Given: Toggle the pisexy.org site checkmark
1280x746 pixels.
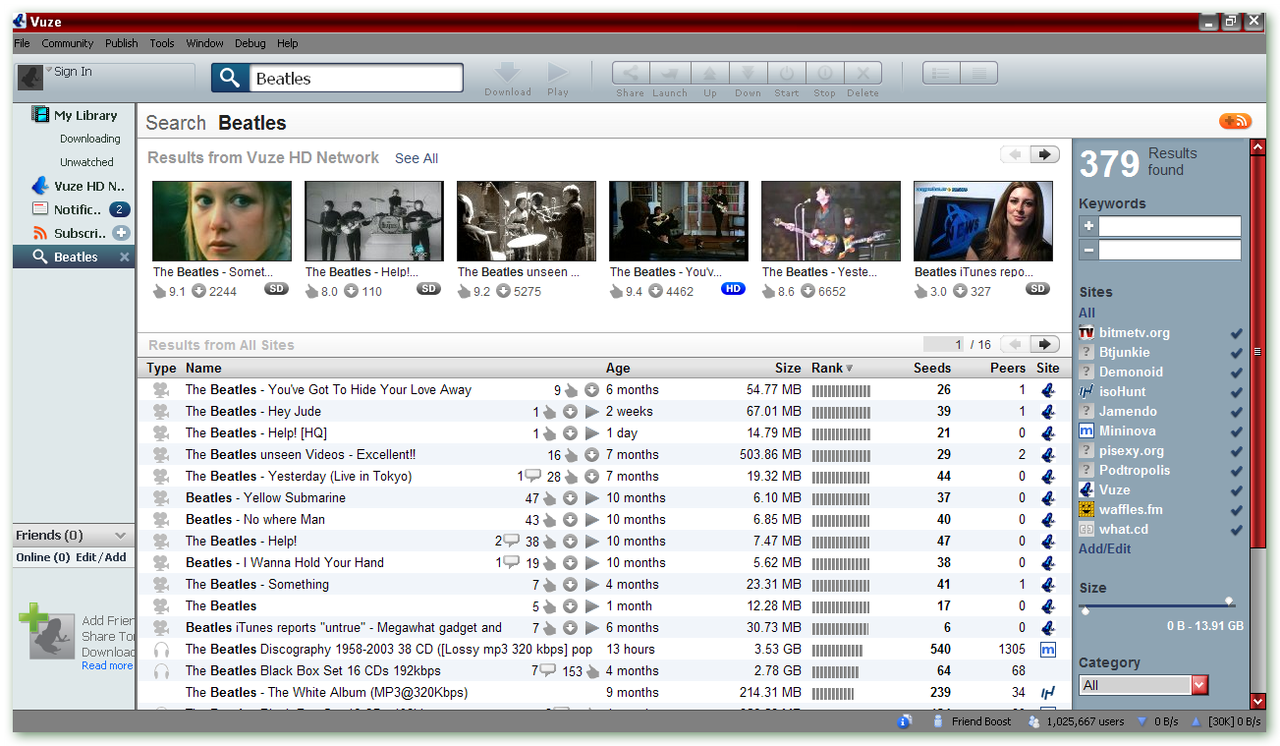Looking at the screenshot, I should (1236, 451).
